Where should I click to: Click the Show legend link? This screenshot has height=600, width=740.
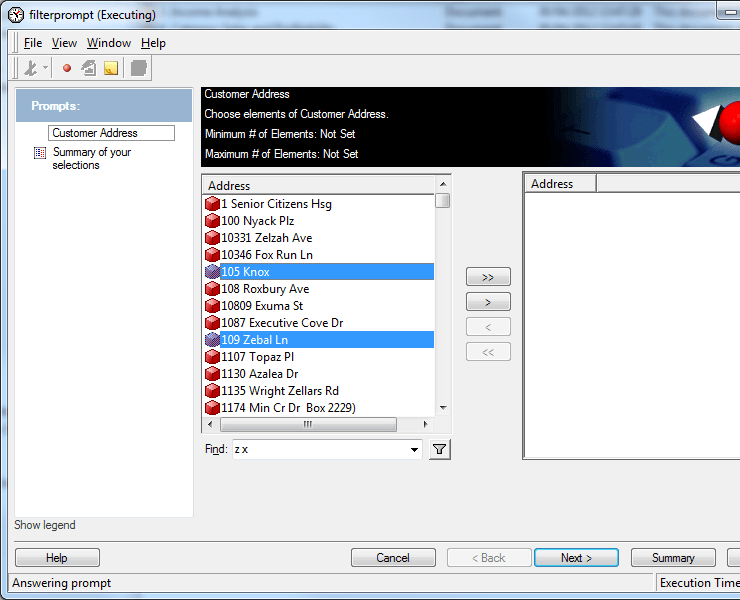coord(45,525)
